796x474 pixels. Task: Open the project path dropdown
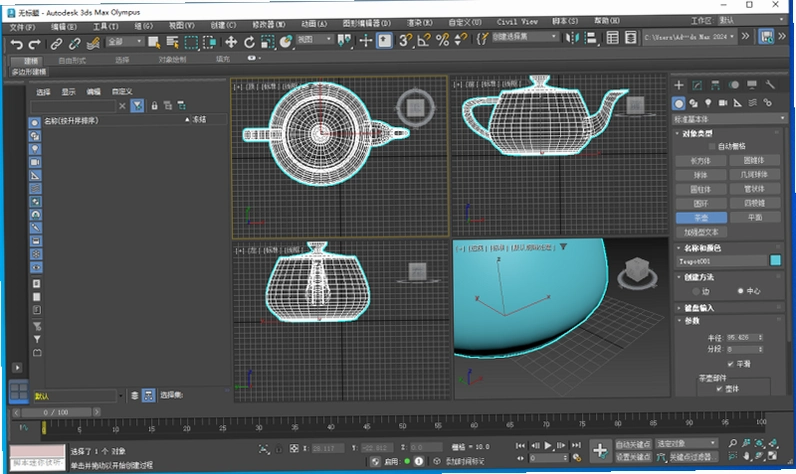689,37
